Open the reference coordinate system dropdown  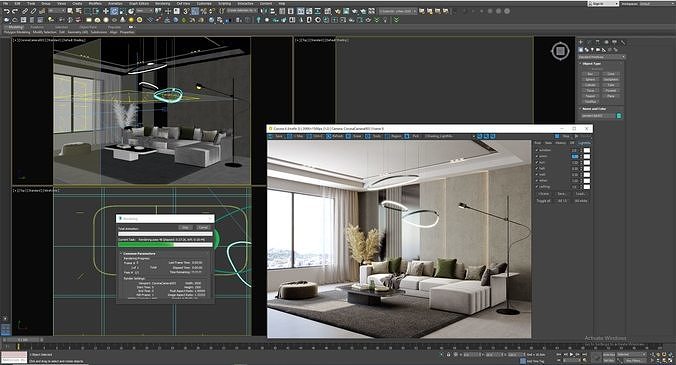145,10
